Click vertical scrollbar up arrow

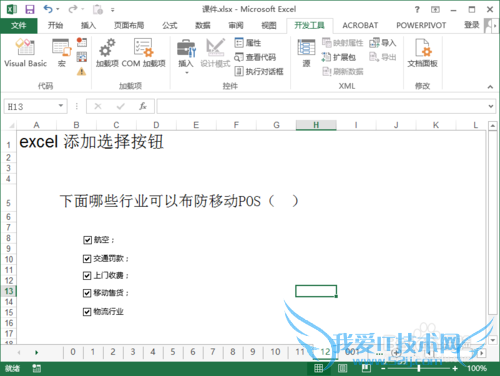493,126
